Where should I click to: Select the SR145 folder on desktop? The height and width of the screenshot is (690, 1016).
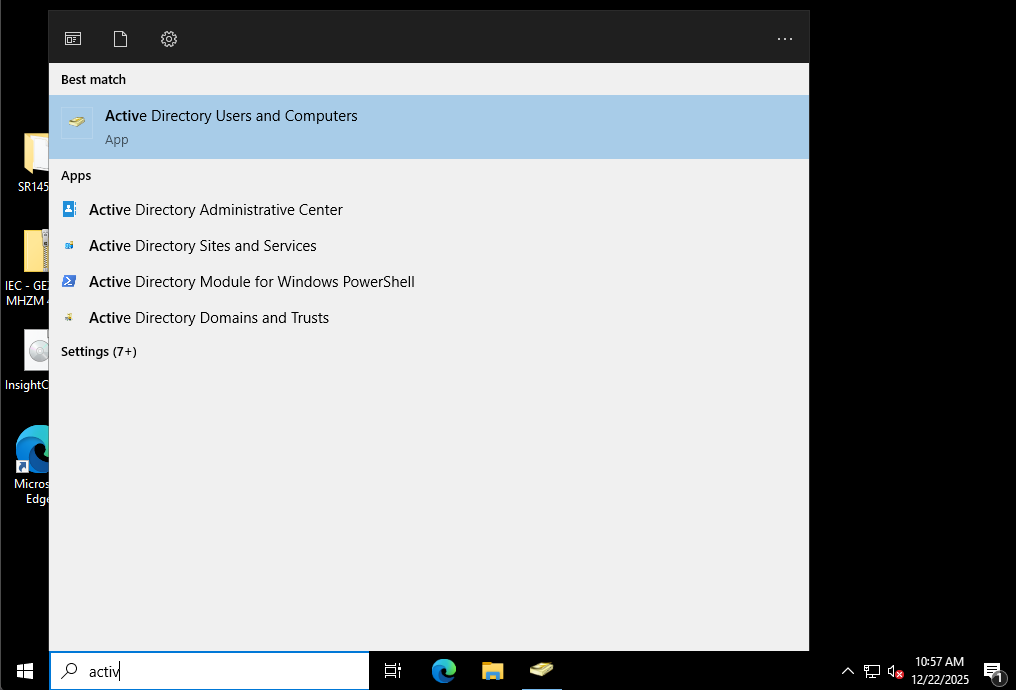33,162
